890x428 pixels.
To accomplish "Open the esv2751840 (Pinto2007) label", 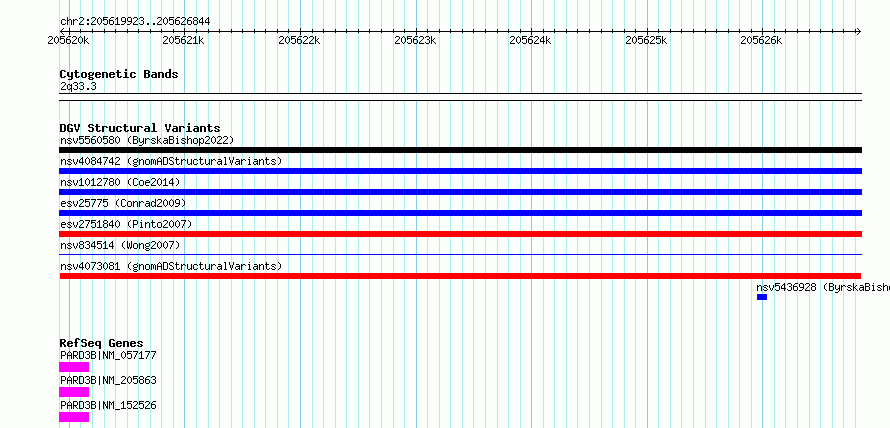I will [126, 224].
